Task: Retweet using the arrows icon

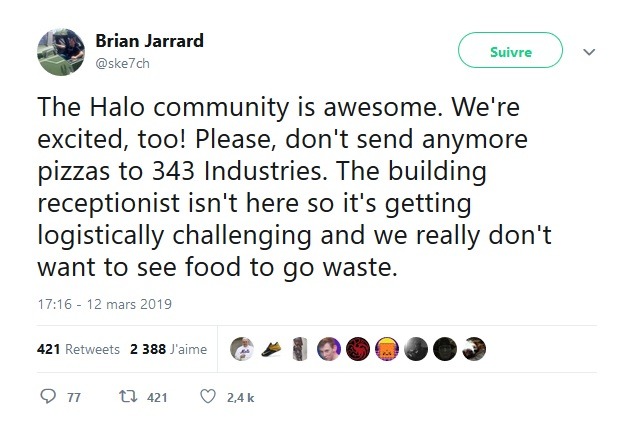Action: 129,396
